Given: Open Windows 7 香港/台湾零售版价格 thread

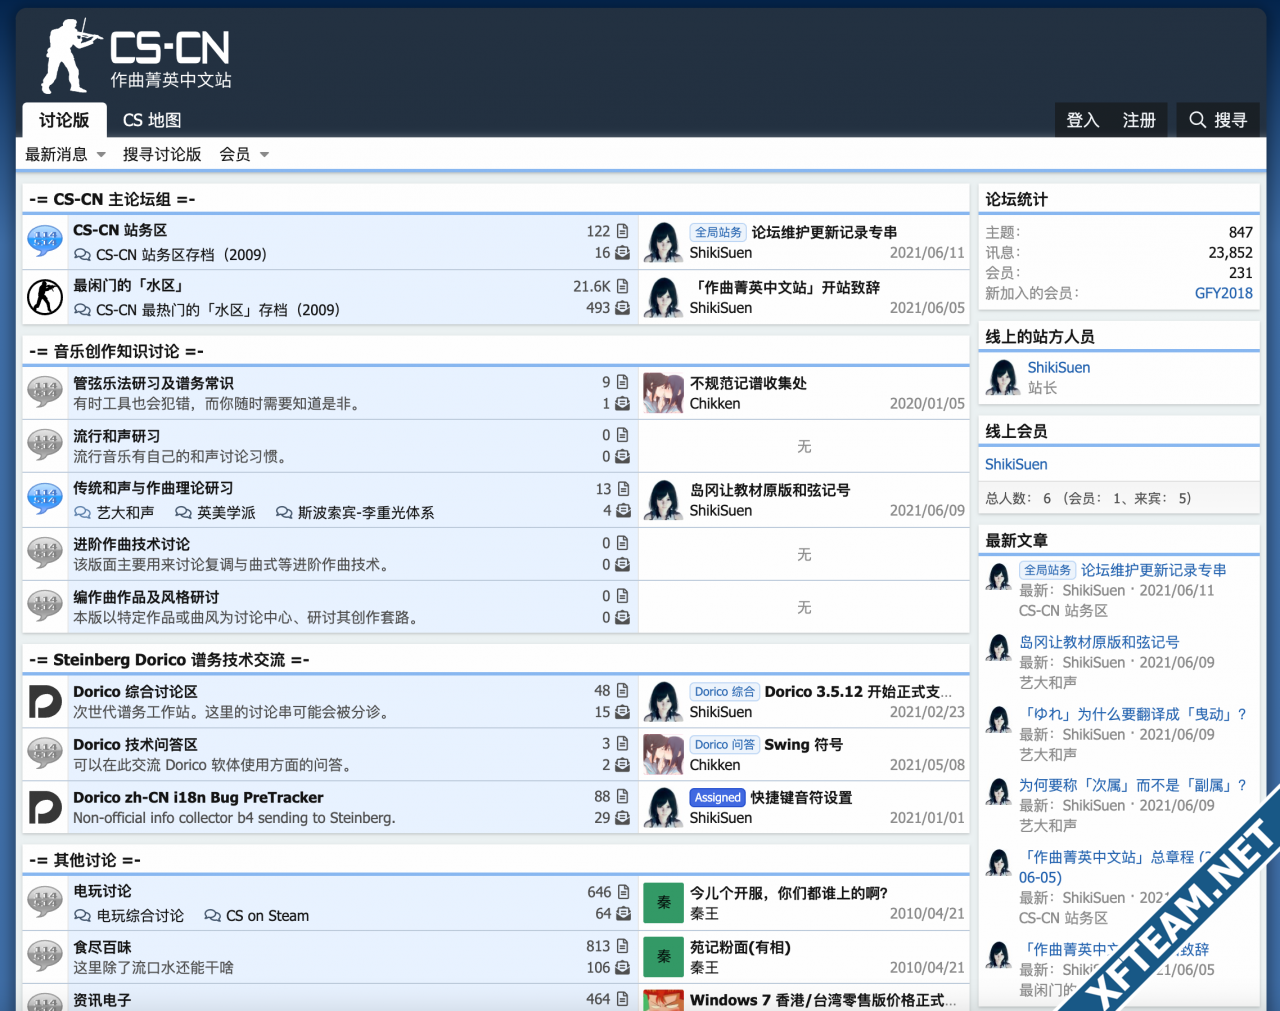Looking at the screenshot, I should 823,1000.
